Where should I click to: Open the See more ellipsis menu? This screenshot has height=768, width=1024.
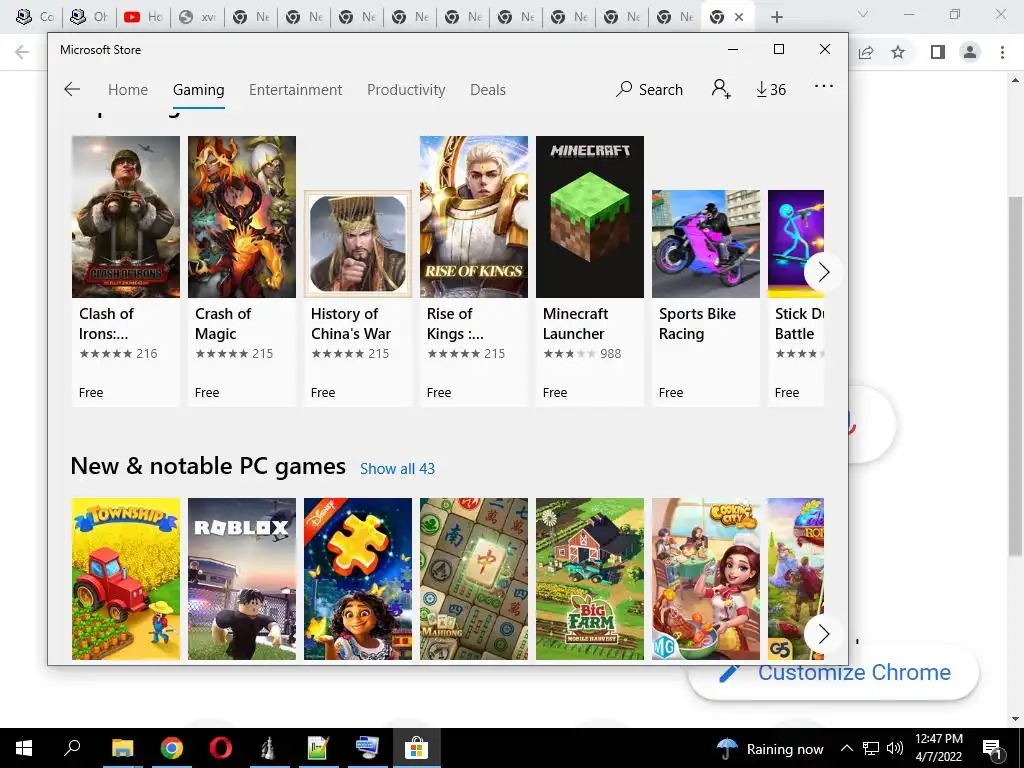point(824,86)
